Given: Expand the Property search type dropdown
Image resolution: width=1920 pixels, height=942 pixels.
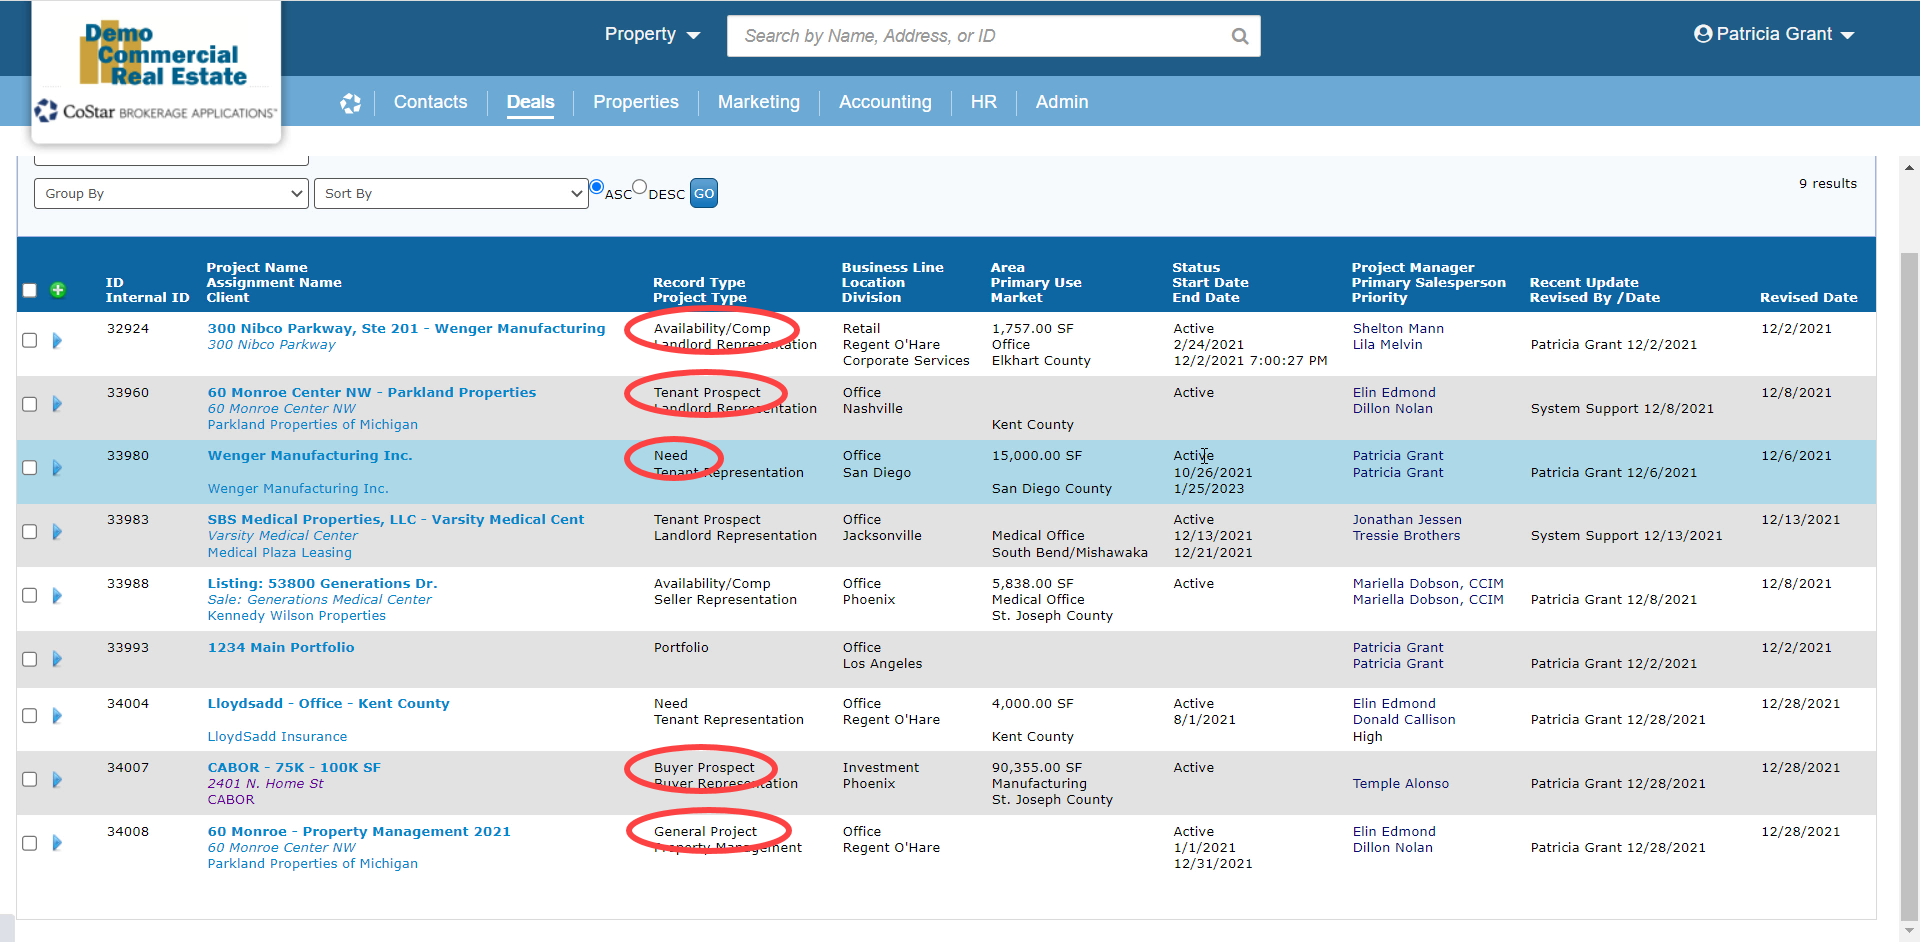Looking at the screenshot, I should [x=652, y=35].
